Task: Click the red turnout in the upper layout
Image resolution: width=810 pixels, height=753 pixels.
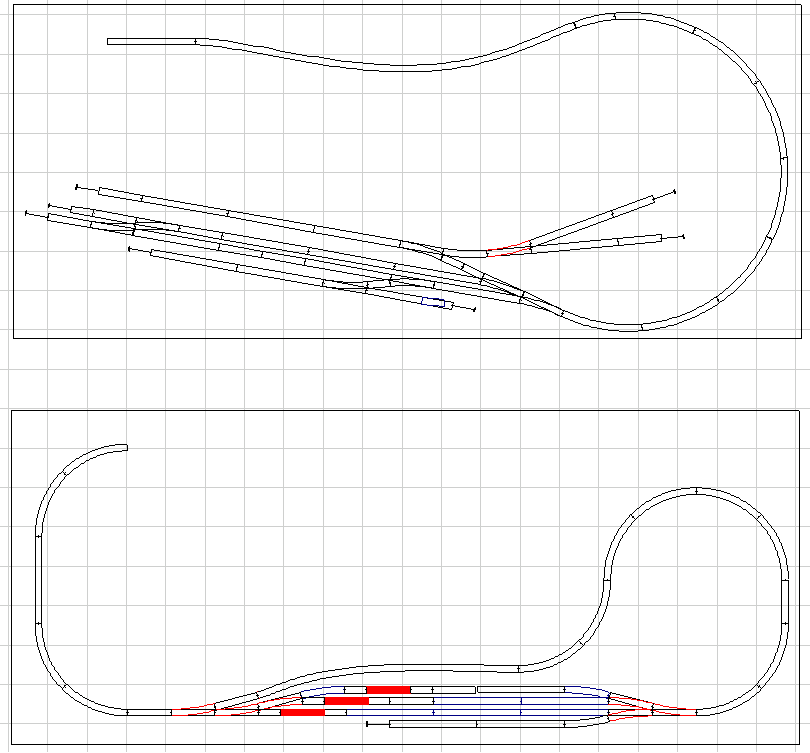Action: coord(509,249)
